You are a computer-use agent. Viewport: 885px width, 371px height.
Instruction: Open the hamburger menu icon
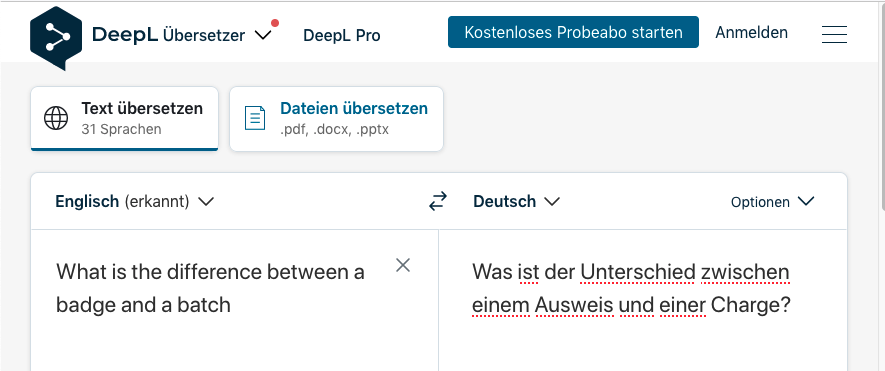[834, 34]
